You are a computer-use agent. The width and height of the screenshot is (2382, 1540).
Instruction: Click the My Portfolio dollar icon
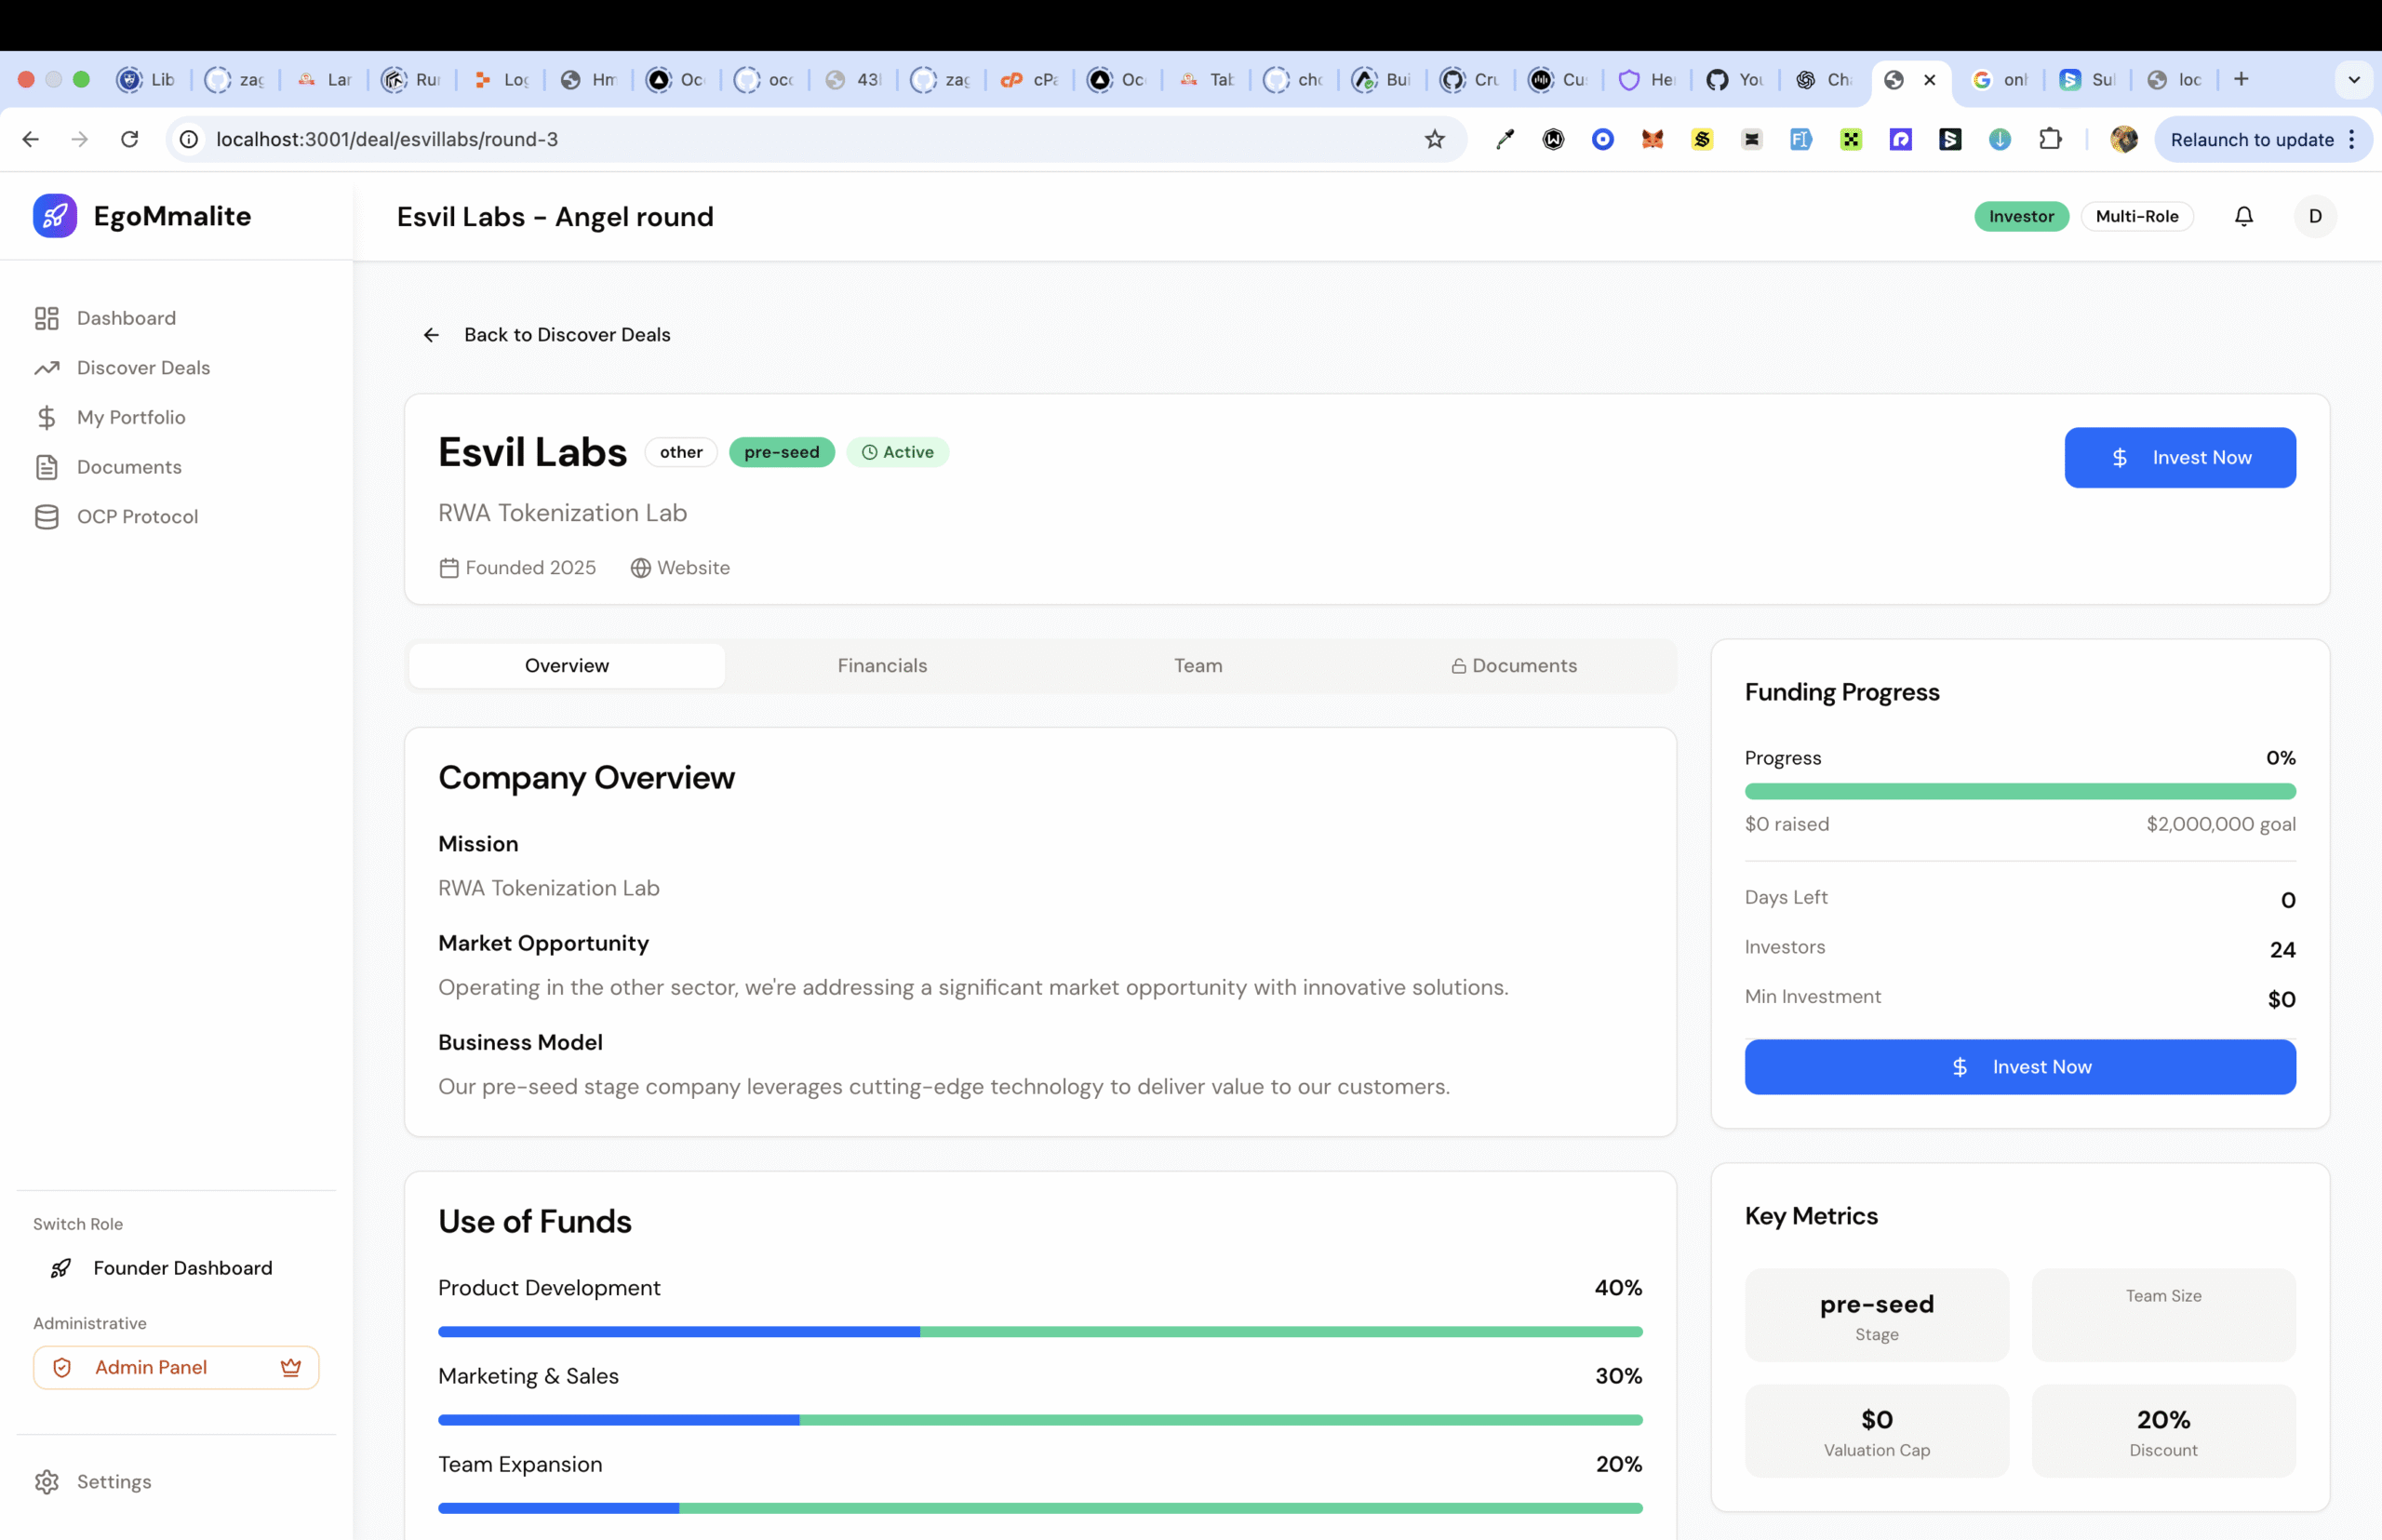coord(47,417)
